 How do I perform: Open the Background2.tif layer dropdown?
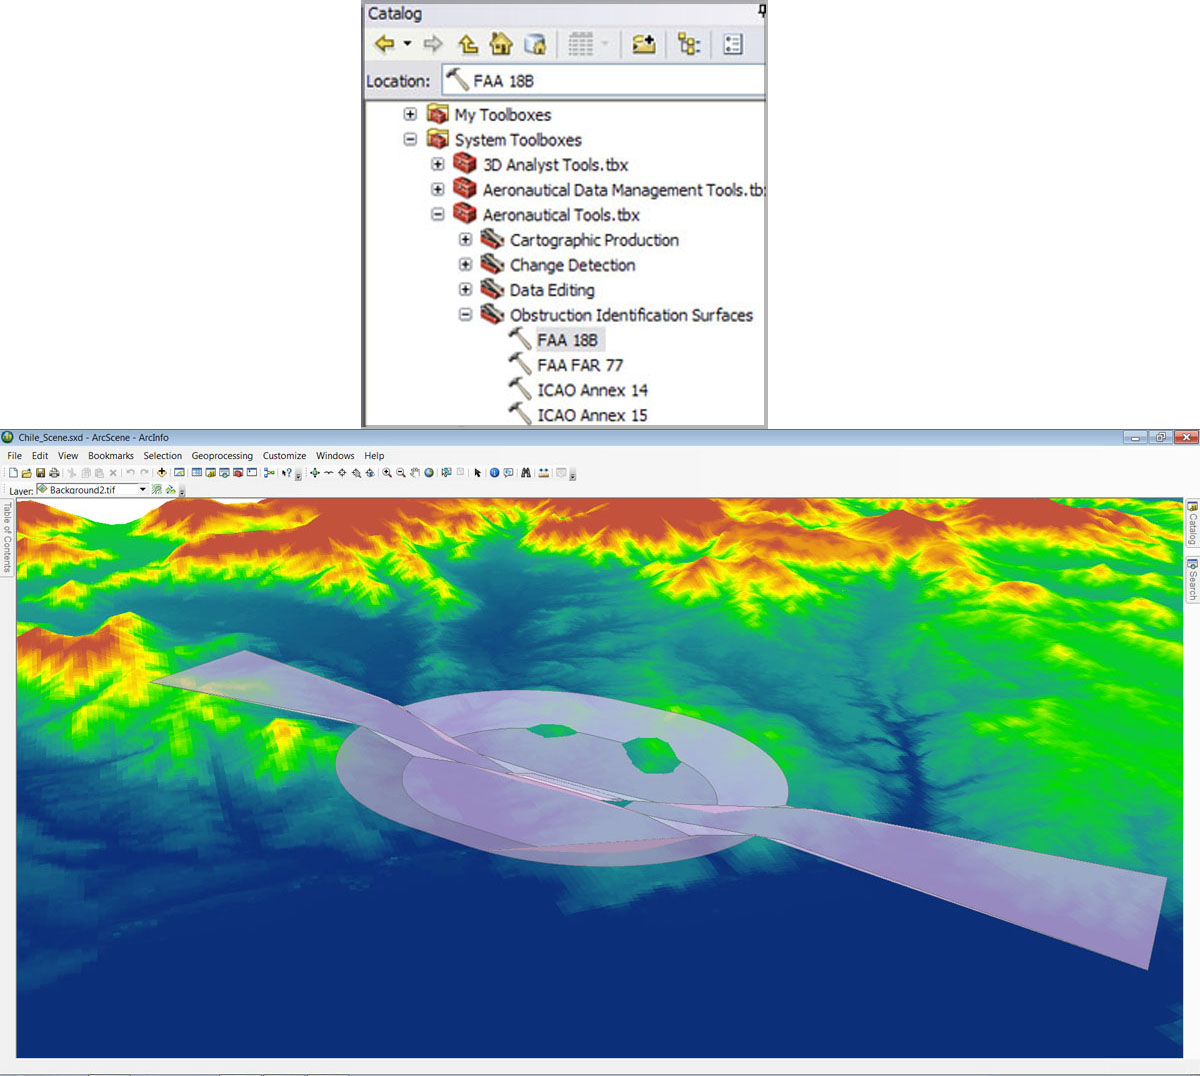click(x=143, y=490)
